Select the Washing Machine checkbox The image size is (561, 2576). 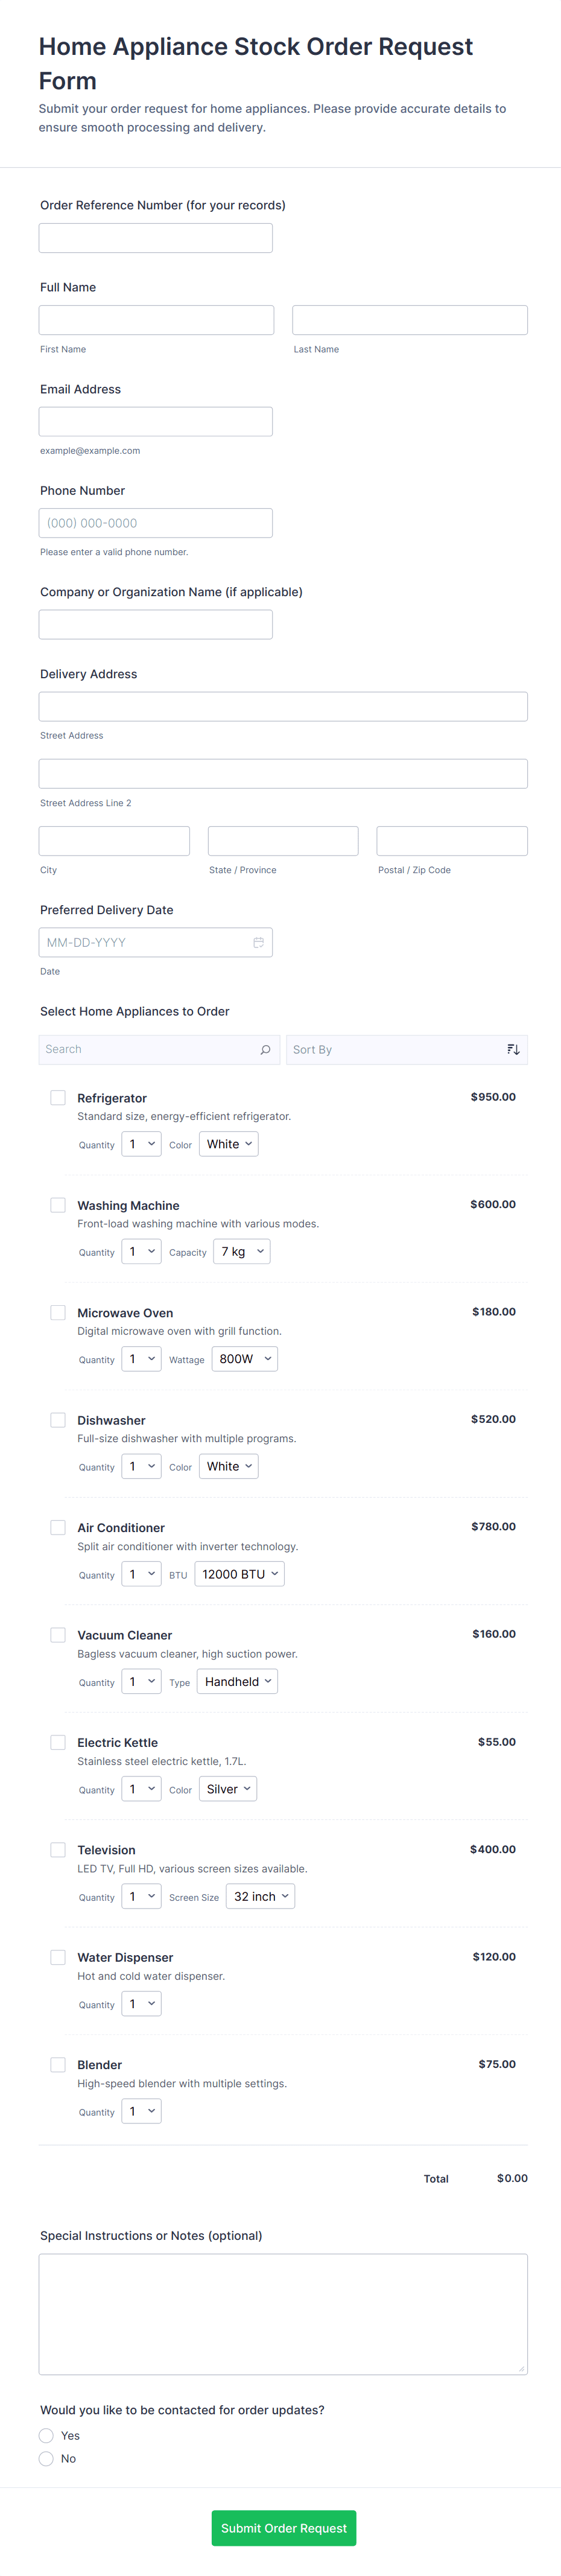[58, 1205]
